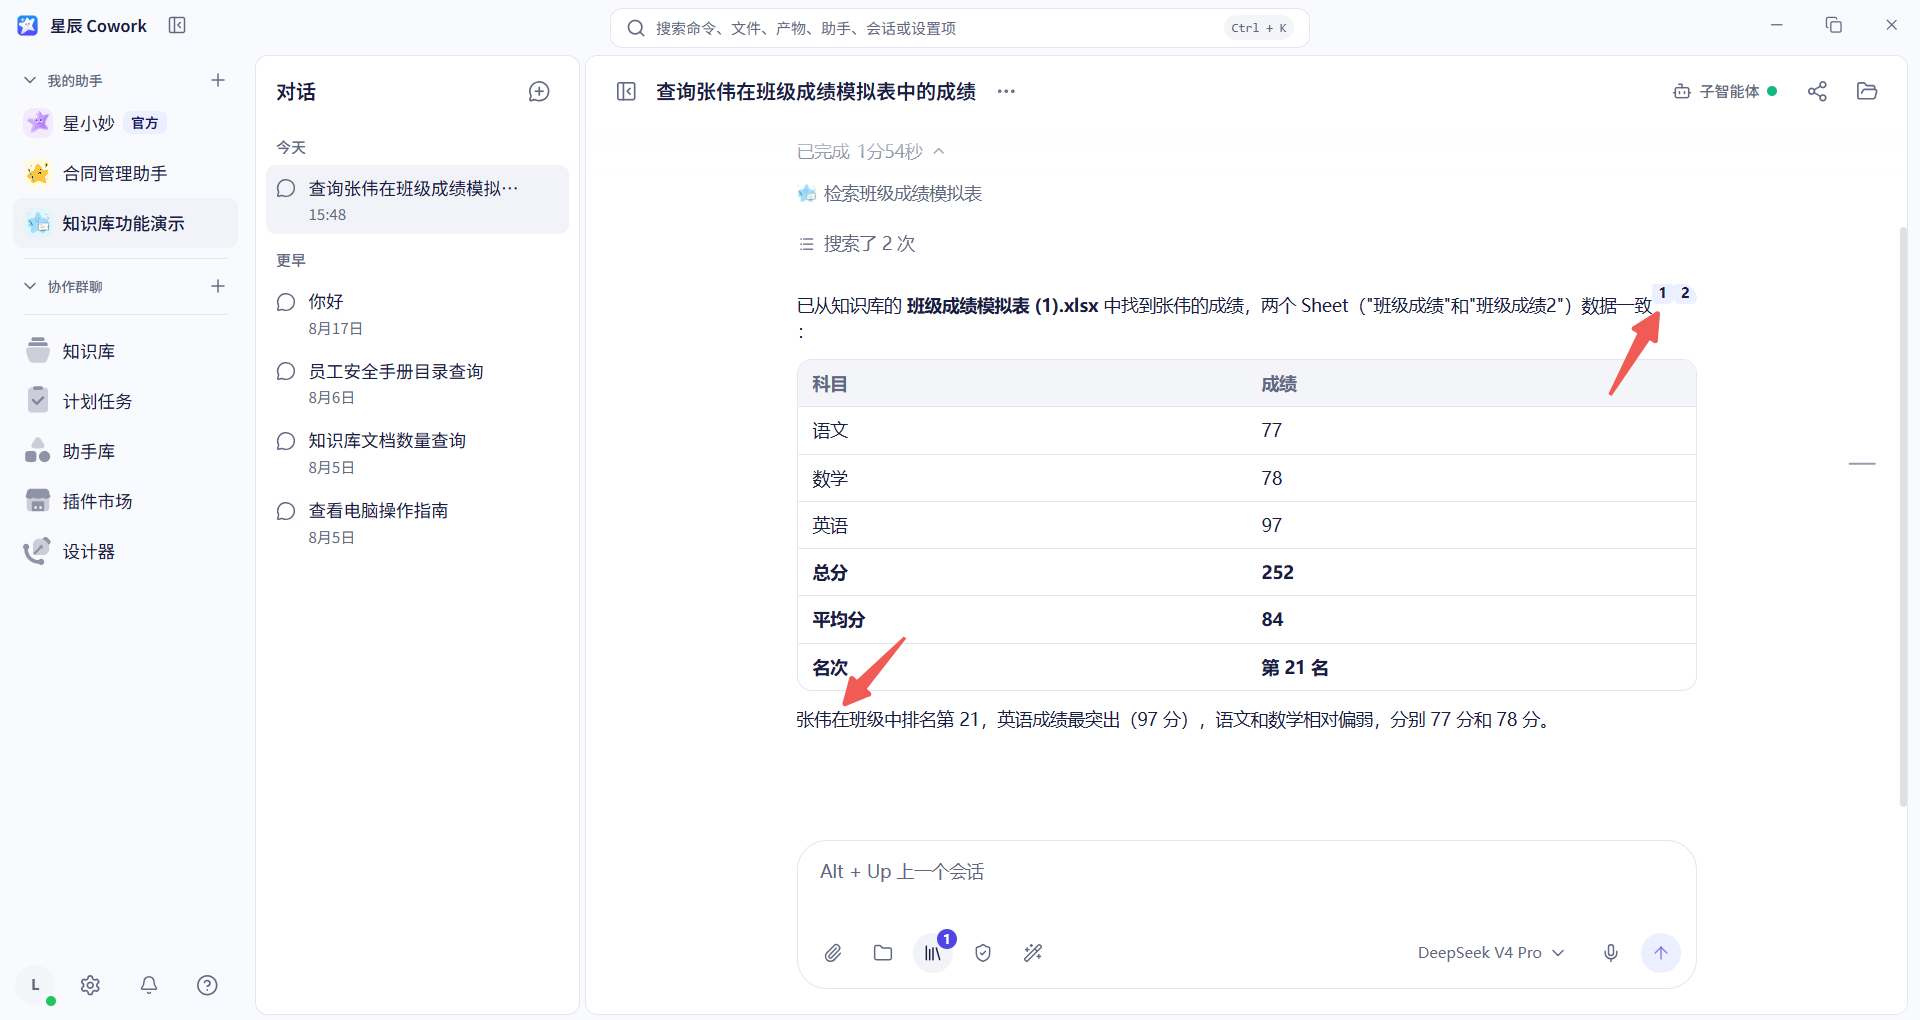Send the message with arrow button

pos(1661,953)
